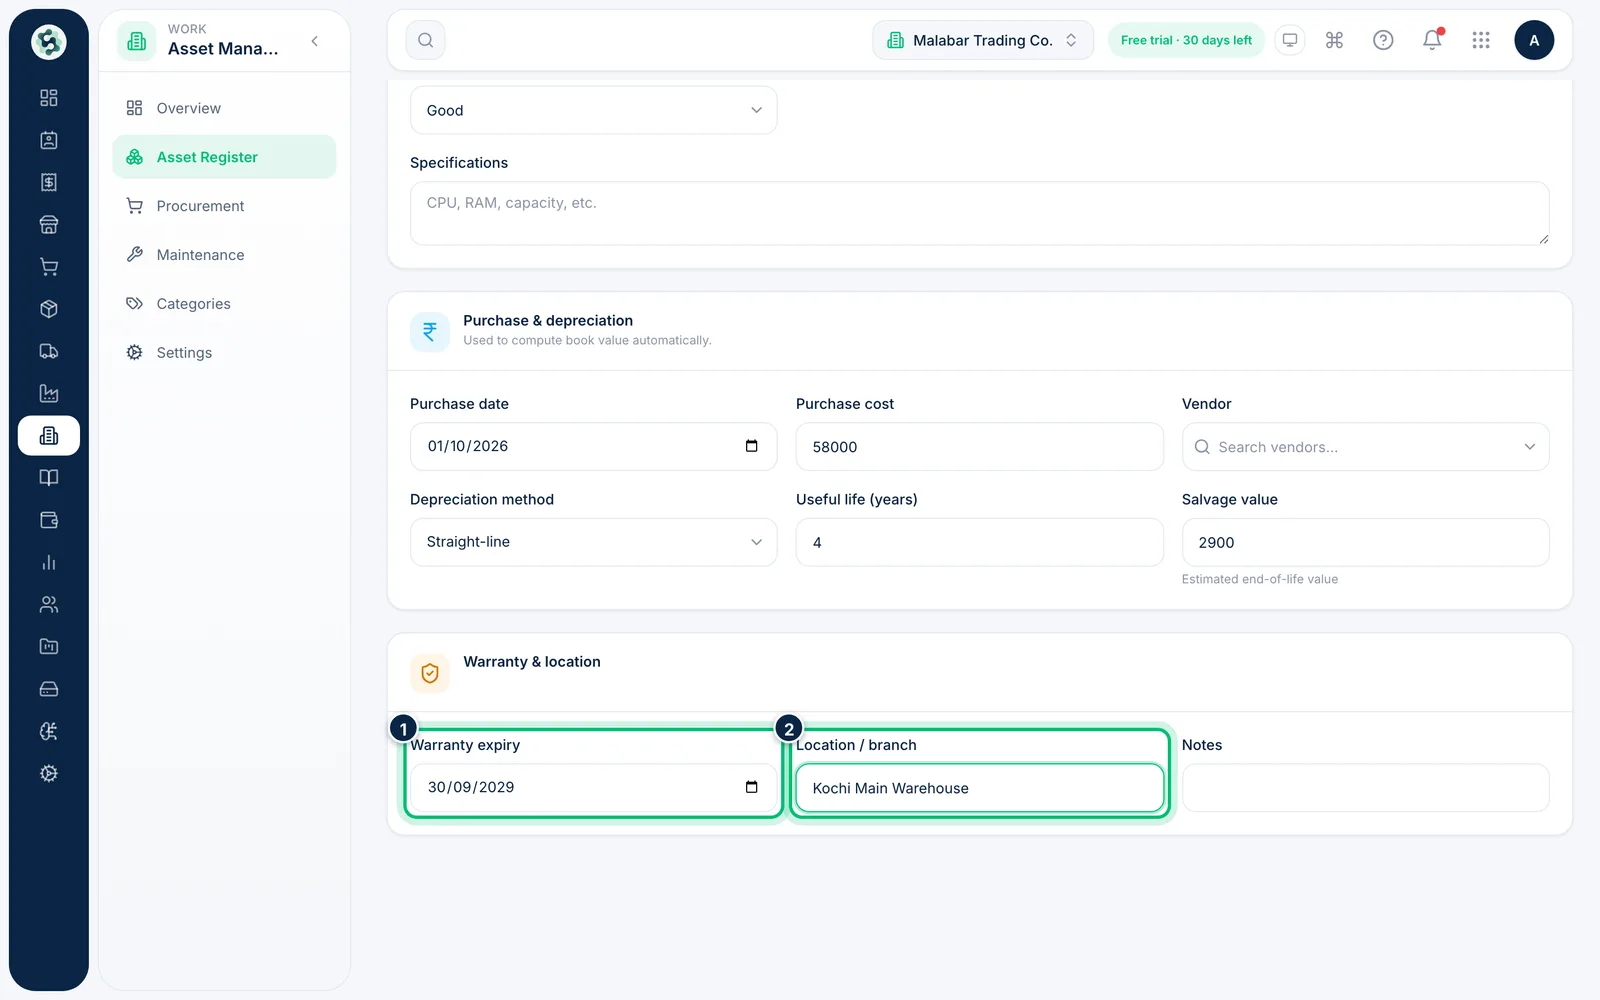Click the empty Notes field
Screen dimensions: 1600x1000
pyautogui.click(x=1365, y=788)
